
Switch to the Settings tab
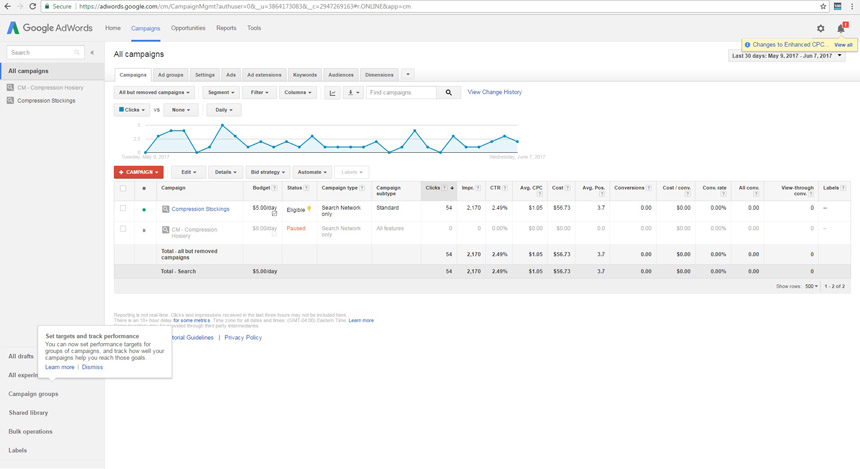coord(205,75)
